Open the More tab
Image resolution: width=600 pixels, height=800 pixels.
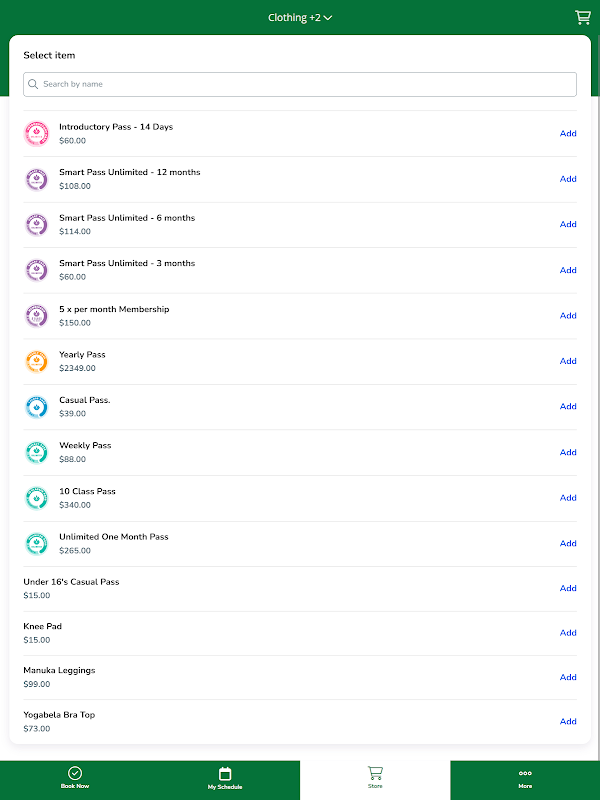point(525,778)
